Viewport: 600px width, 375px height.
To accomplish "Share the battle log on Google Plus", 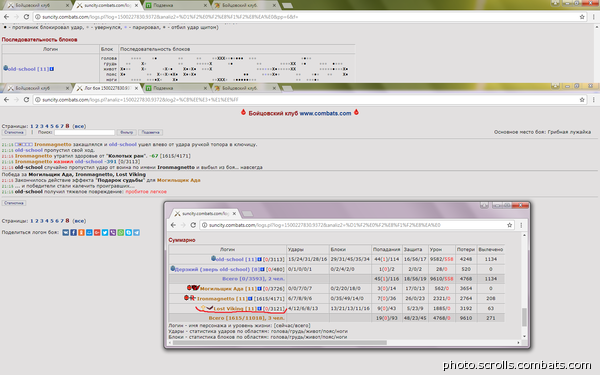I will [97, 232].
